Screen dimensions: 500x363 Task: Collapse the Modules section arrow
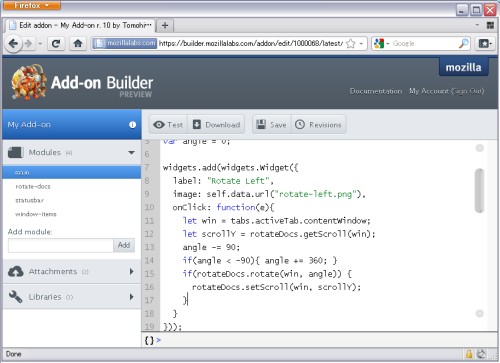131,153
